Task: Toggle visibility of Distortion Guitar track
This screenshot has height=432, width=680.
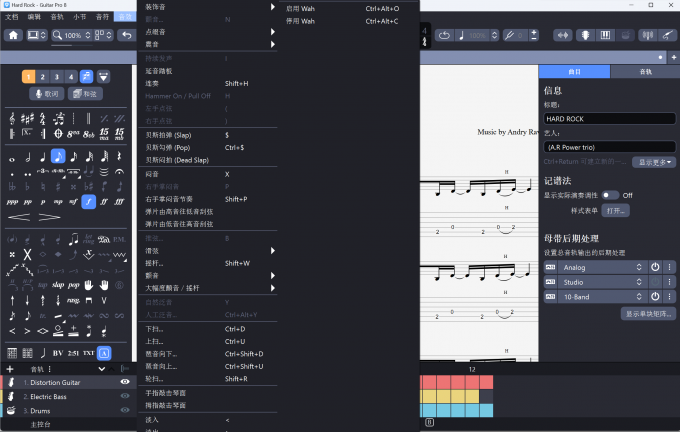Action: 125,382
